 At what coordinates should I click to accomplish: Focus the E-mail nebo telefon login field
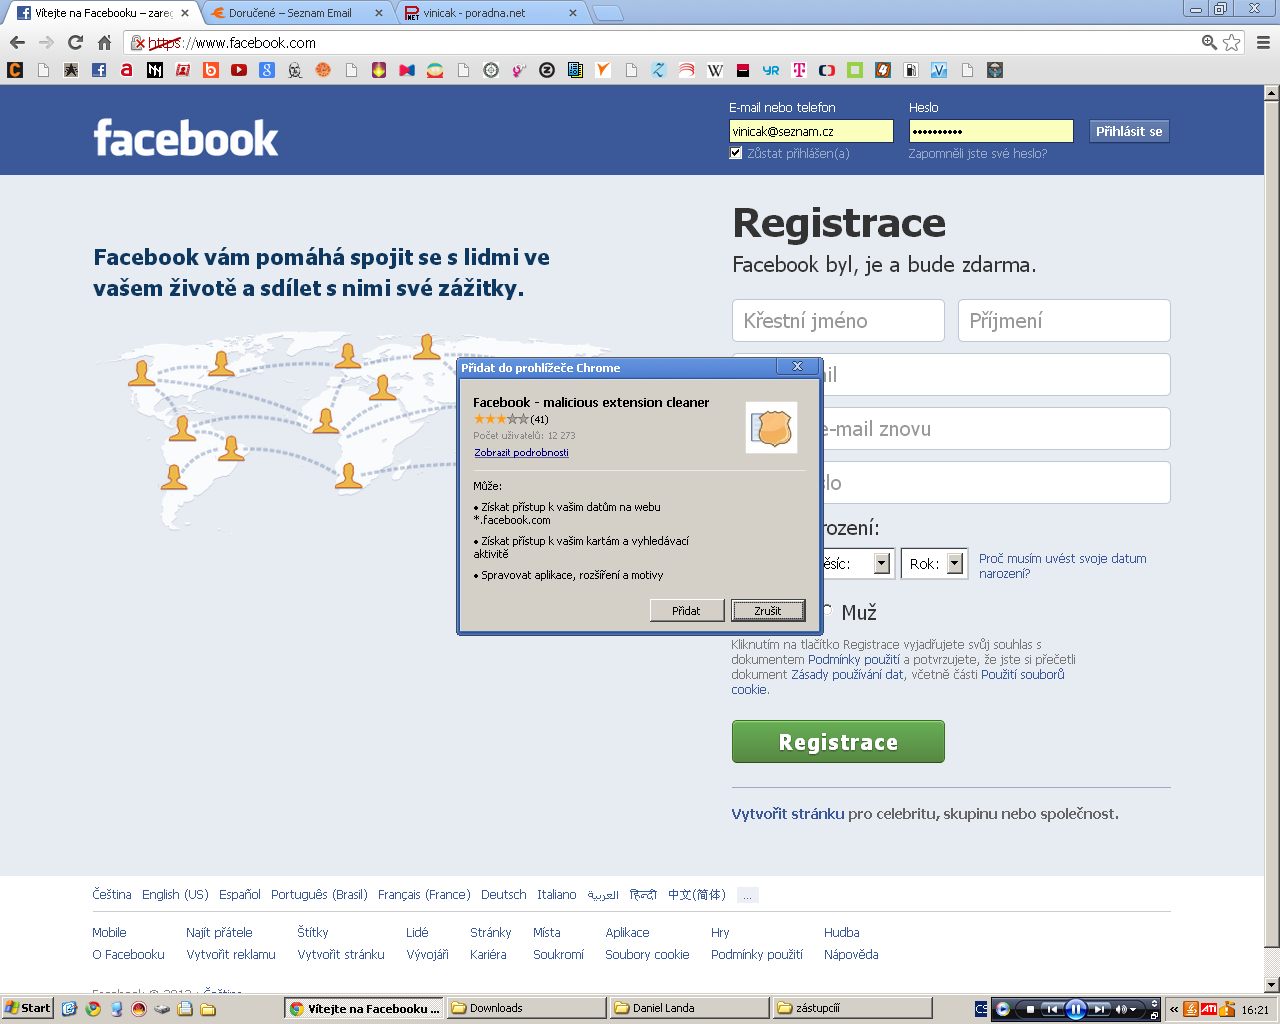(x=811, y=131)
